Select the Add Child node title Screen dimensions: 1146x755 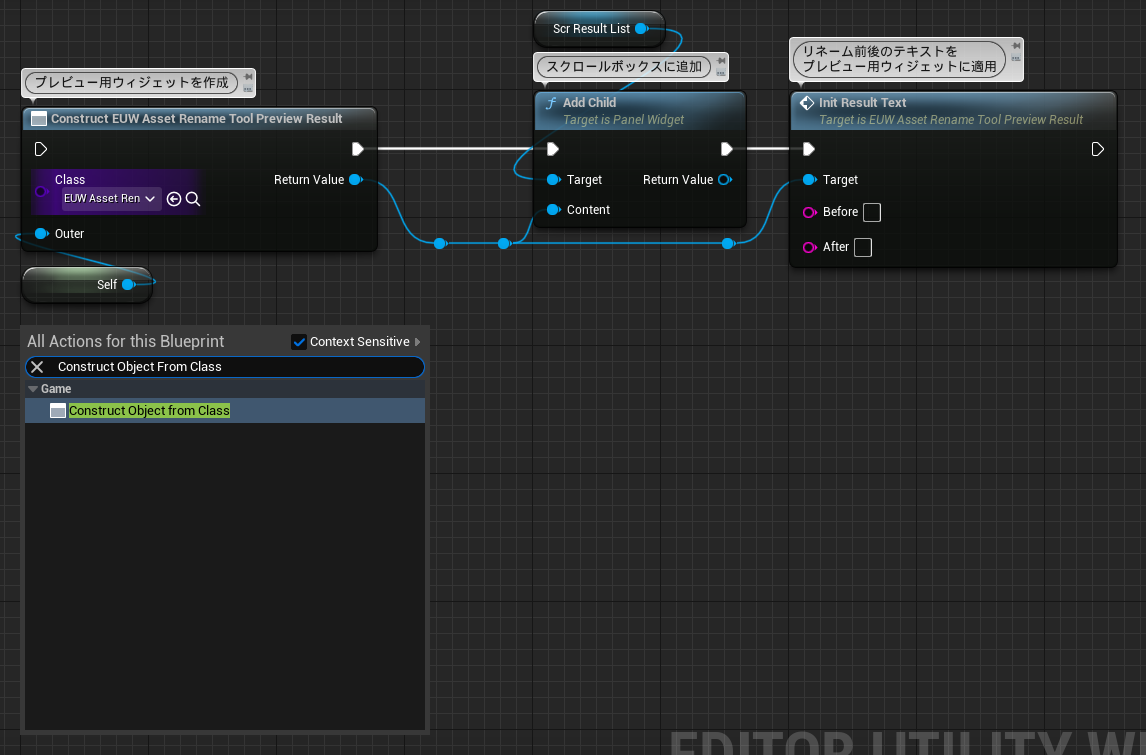pos(589,103)
